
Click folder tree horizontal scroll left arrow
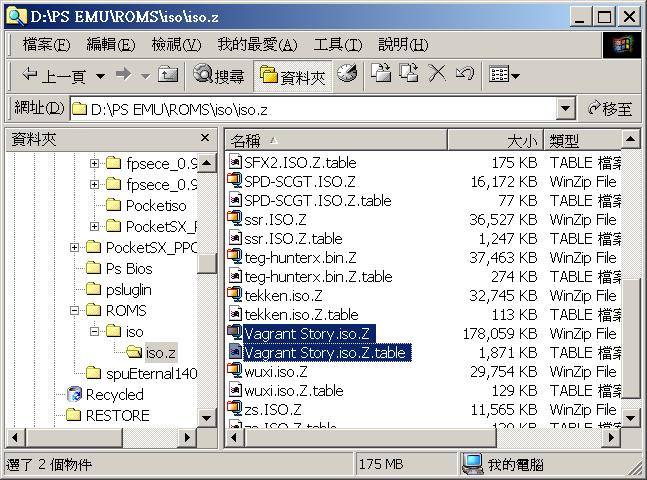15,437
